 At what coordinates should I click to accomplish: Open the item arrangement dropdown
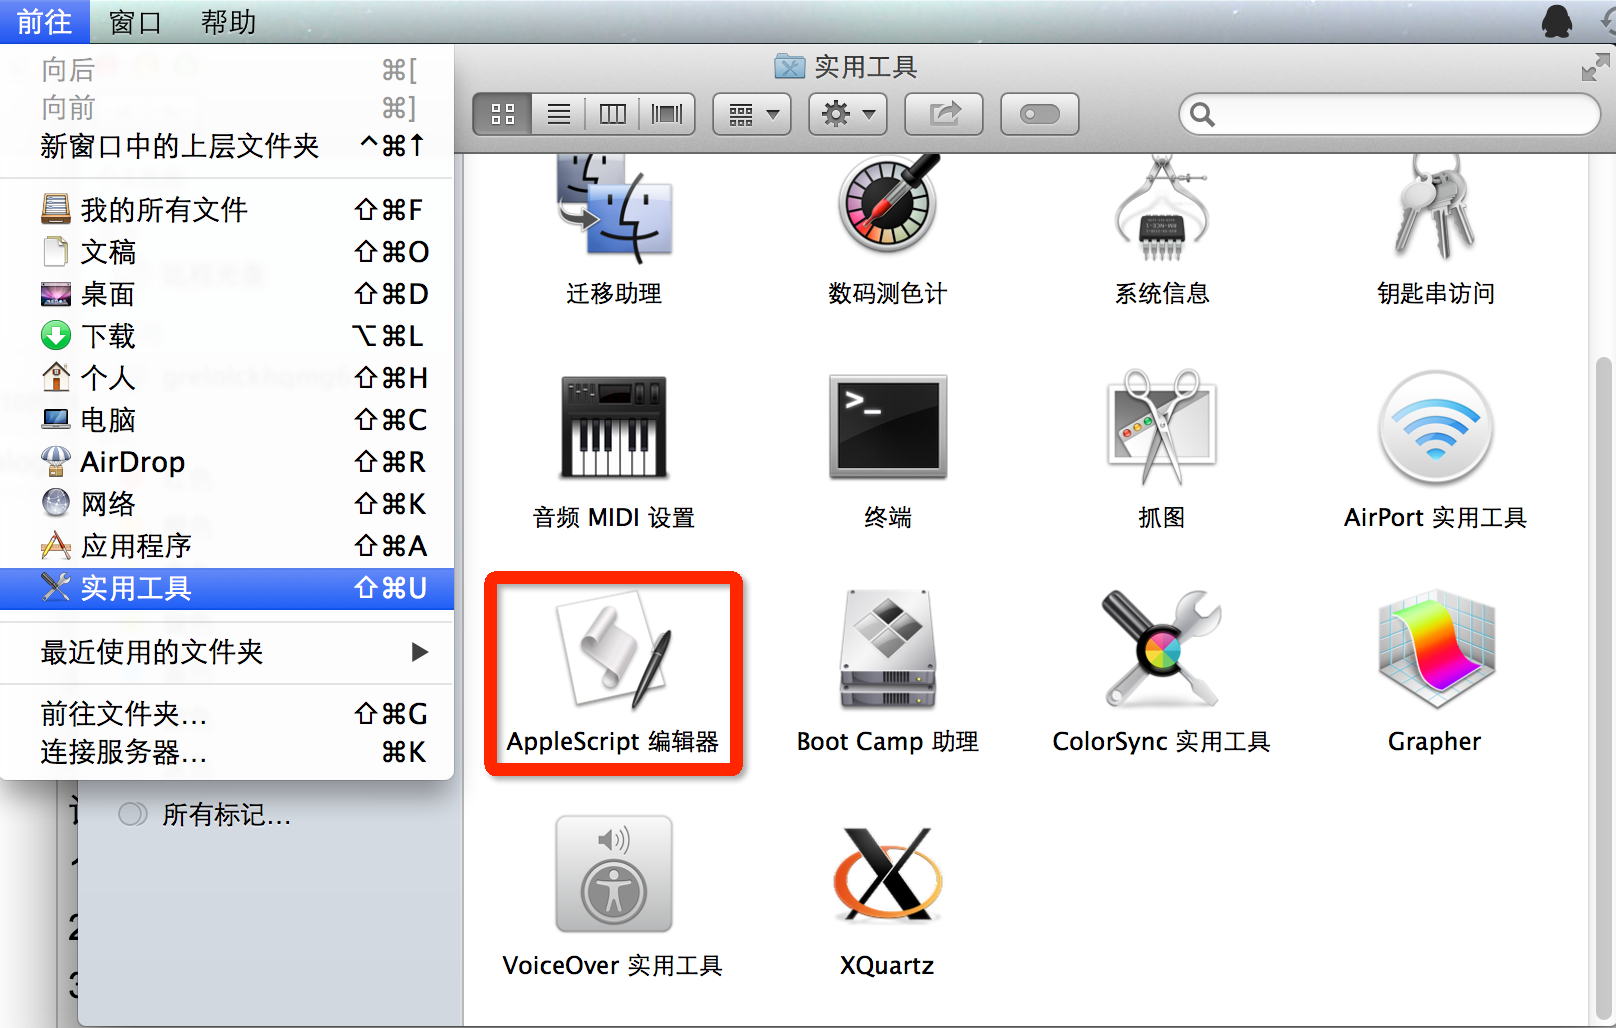click(x=752, y=114)
